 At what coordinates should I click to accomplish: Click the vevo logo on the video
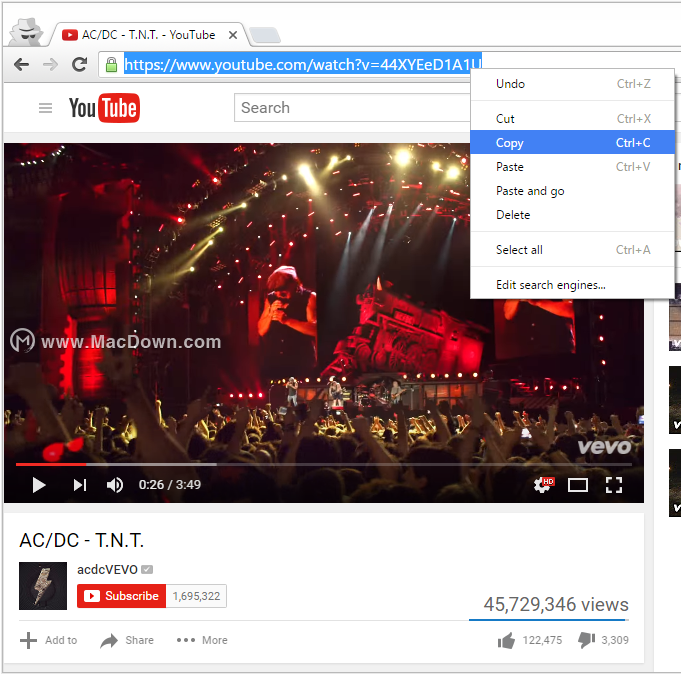coord(604,446)
